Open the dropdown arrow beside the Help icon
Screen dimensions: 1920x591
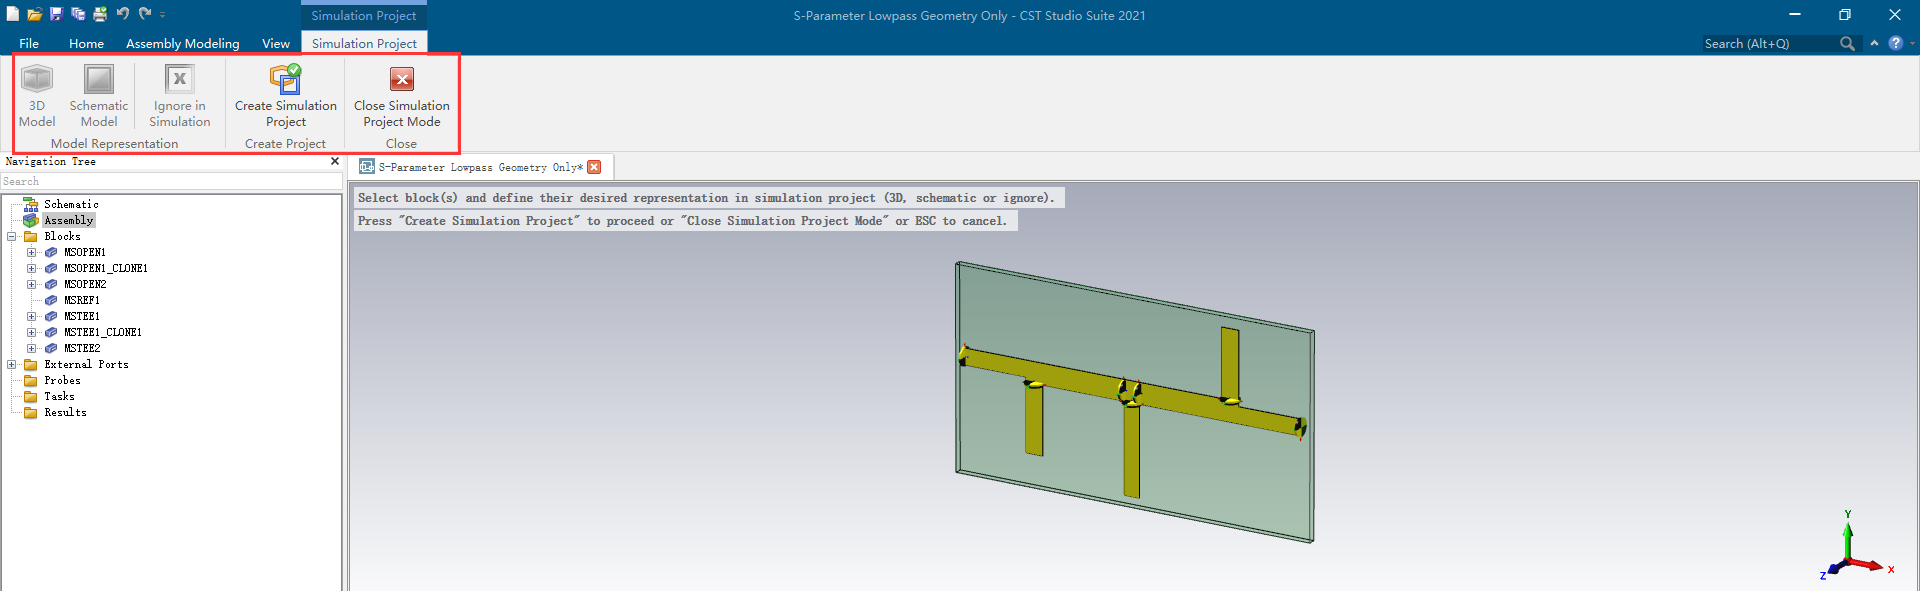(x=1912, y=43)
